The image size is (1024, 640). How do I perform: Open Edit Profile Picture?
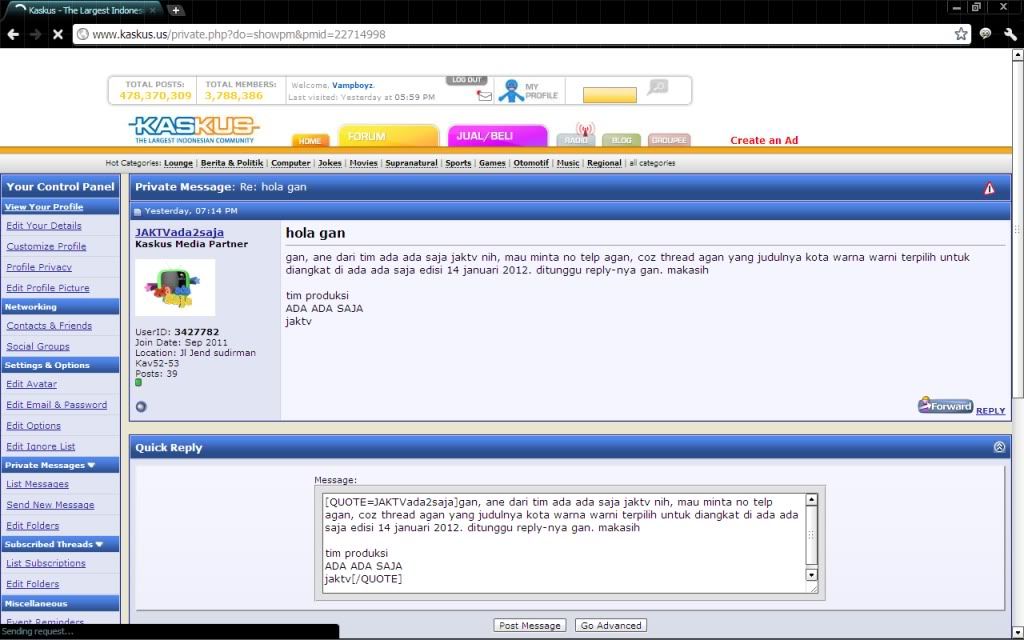[x=48, y=288]
